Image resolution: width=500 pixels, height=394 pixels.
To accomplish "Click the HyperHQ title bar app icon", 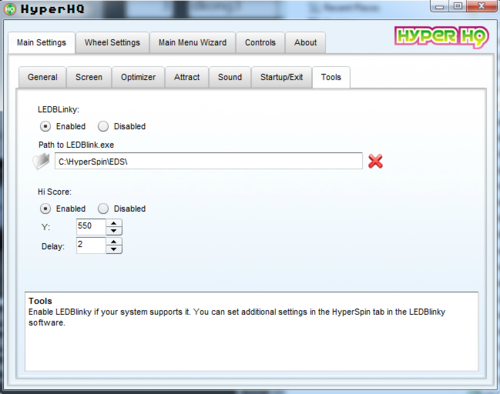I will 10,9.
